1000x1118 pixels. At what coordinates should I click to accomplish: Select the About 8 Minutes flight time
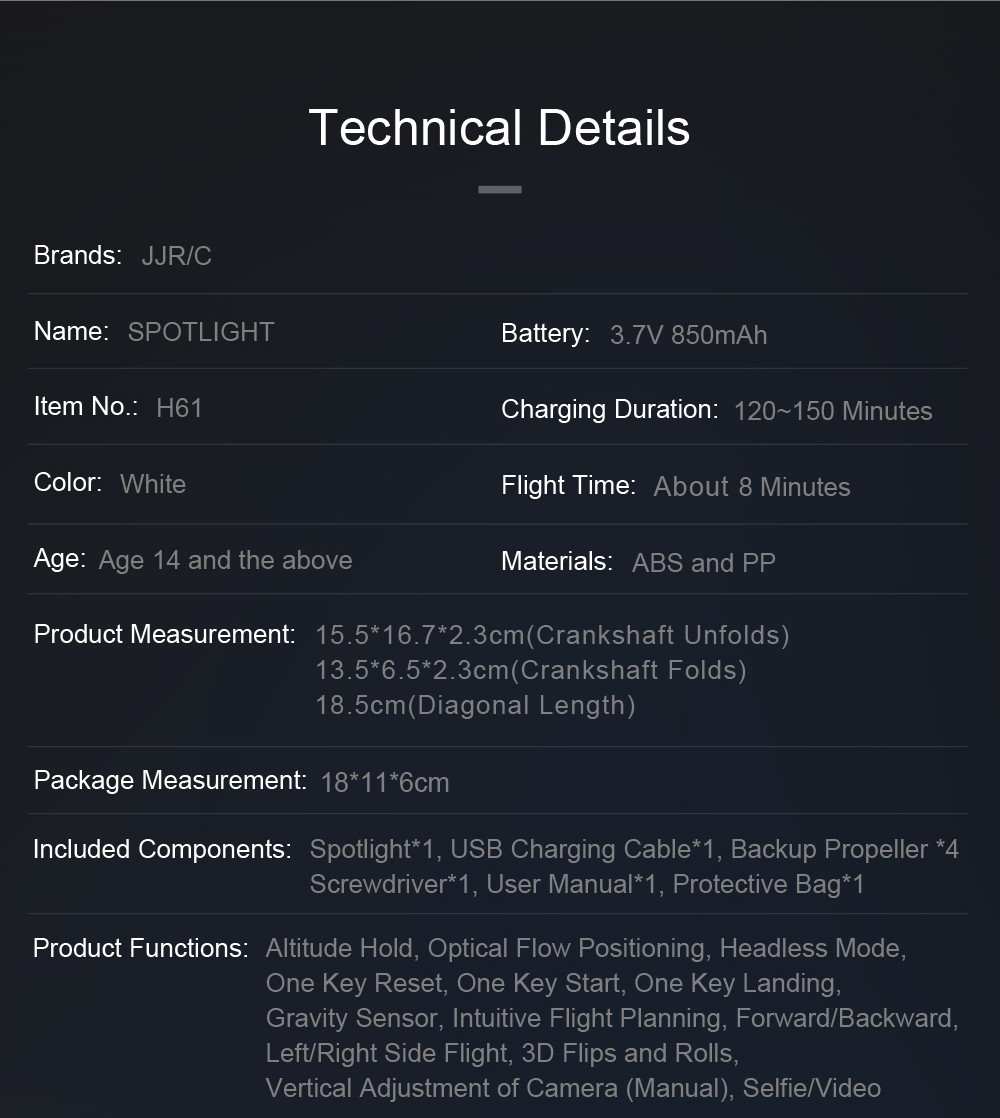[752, 487]
